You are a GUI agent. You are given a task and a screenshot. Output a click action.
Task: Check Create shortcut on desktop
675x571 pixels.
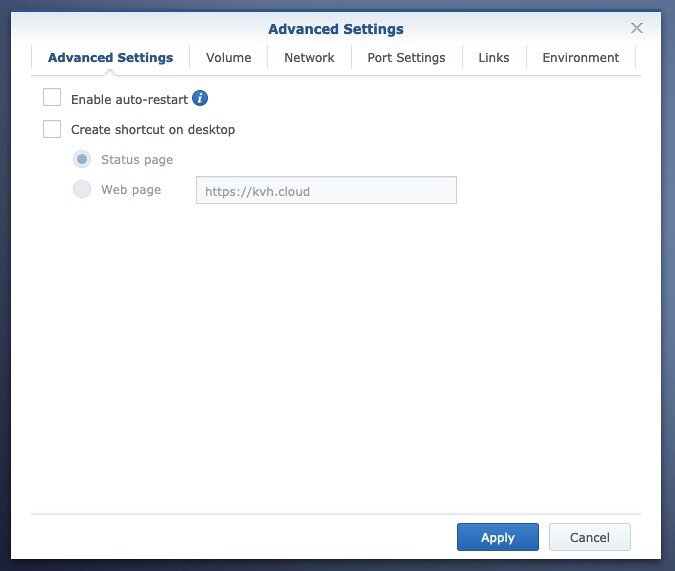coord(52,129)
